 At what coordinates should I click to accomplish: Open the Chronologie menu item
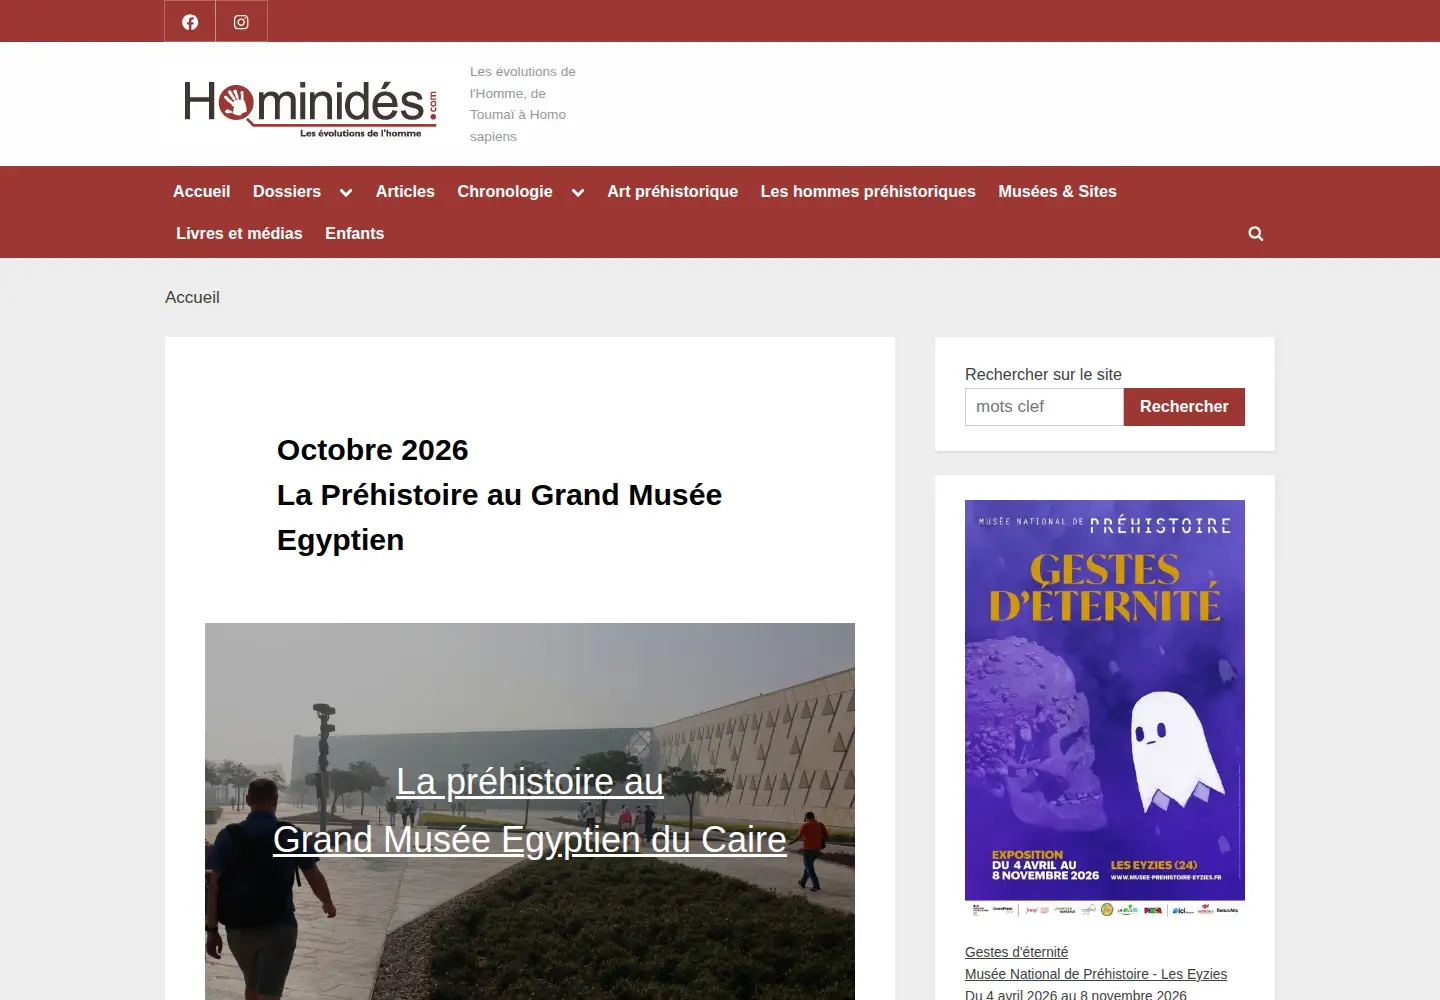(x=505, y=191)
